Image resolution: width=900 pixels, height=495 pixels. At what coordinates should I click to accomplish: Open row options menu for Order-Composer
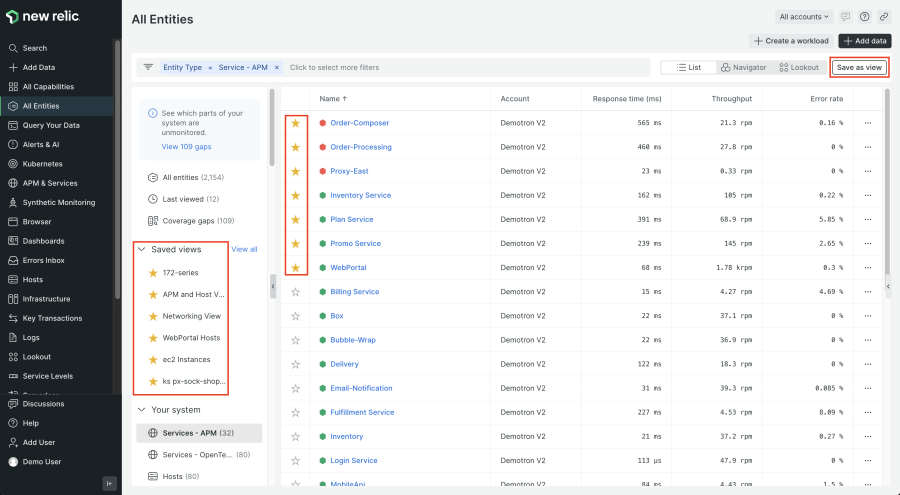868,123
